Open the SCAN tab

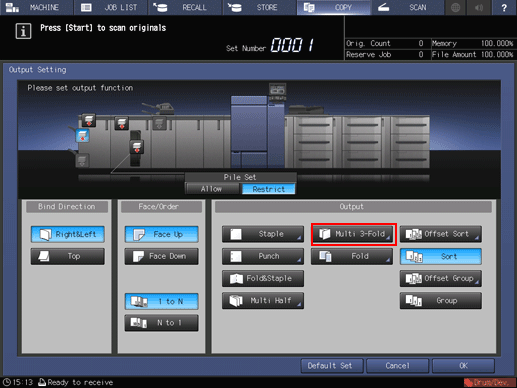coord(408,7)
